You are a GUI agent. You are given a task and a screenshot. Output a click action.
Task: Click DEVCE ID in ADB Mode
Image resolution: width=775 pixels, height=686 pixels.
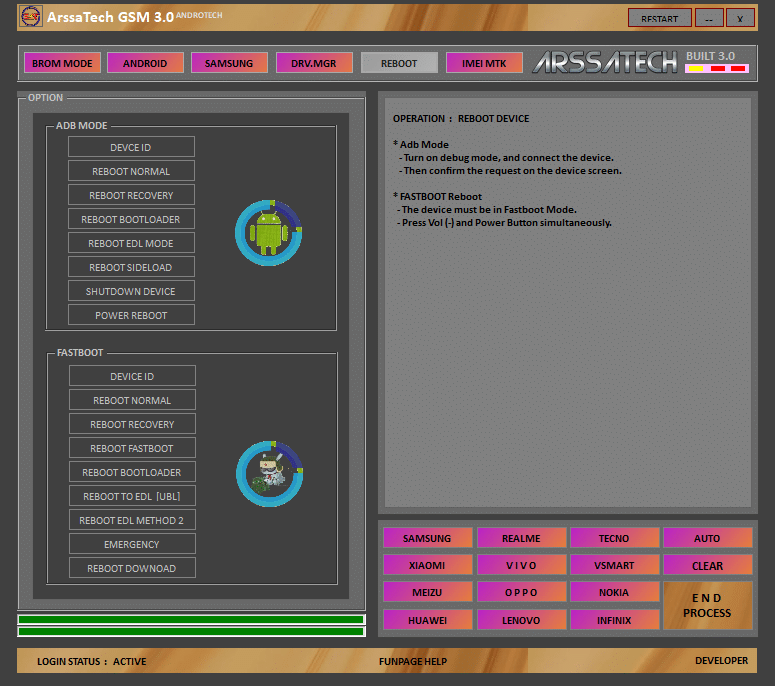coord(131,147)
